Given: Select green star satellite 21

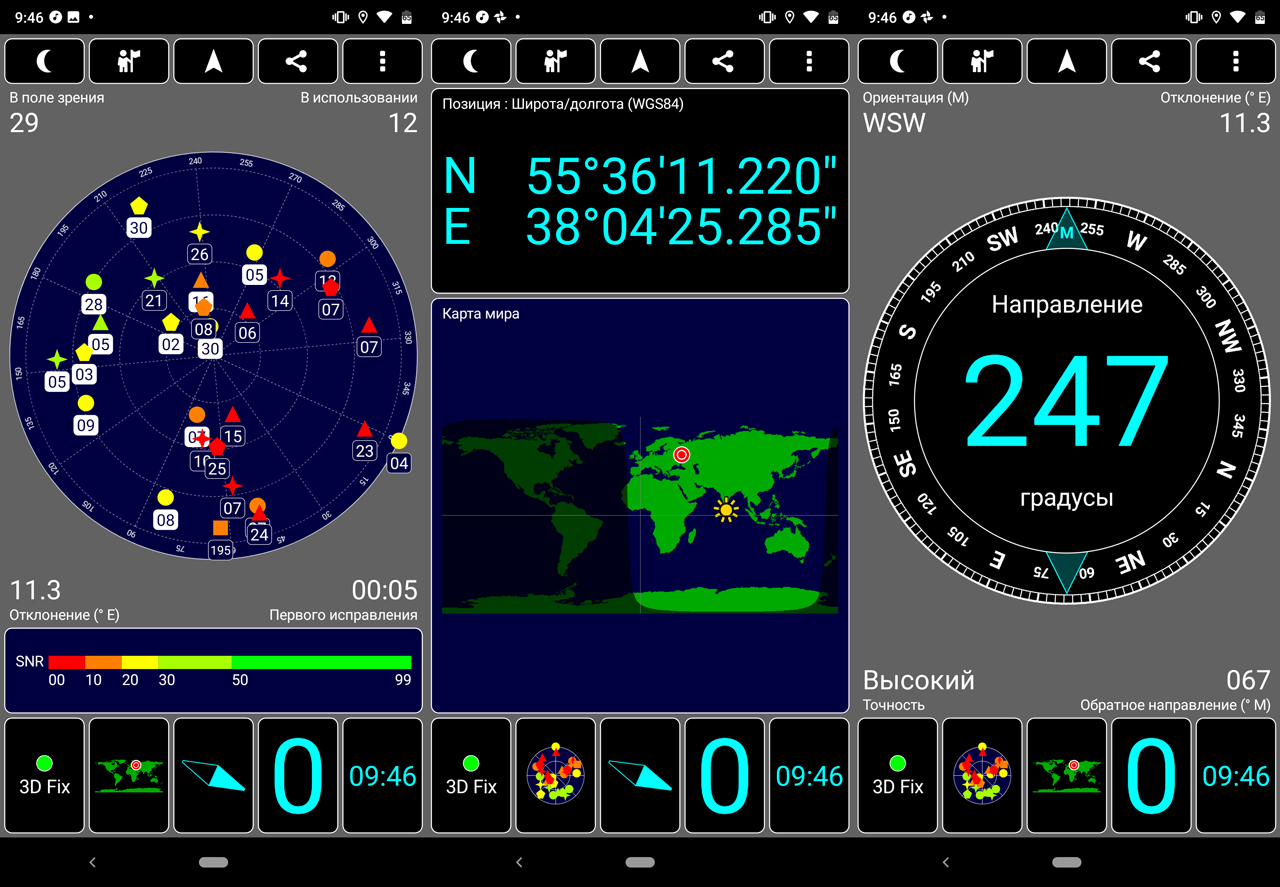Looking at the screenshot, I should coord(154,278).
